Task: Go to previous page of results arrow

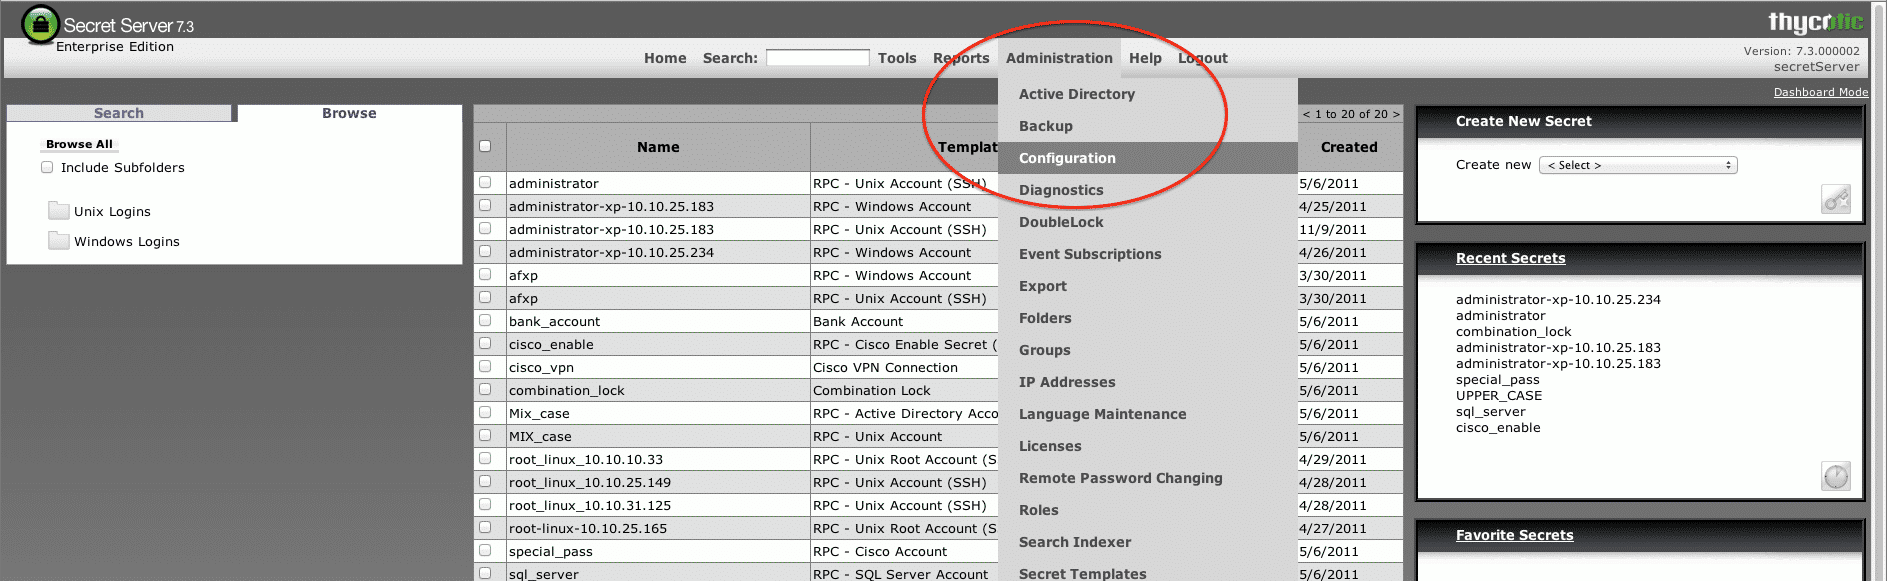Action: pos(1306,114)
